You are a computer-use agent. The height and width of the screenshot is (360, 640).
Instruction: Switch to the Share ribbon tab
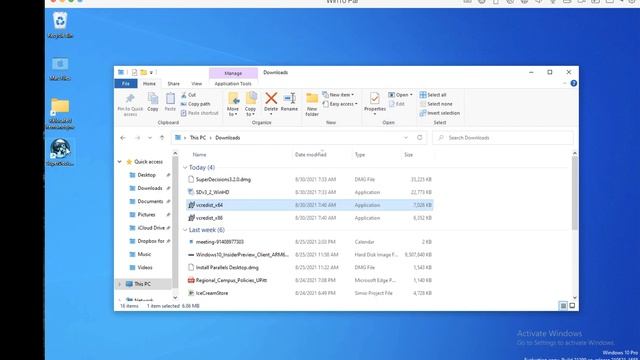coord(173,84)
